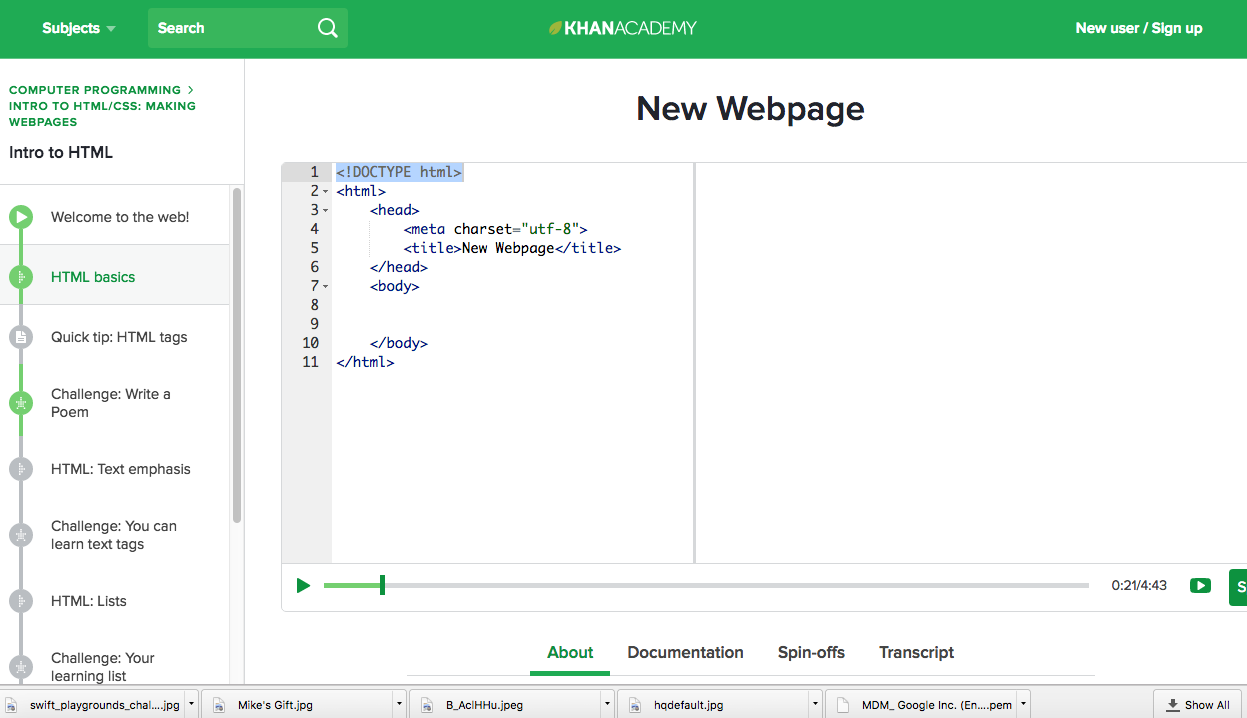Click the 'Welcome to the web!' play icon
The image size is (1247, 718).
pos(21,217)
